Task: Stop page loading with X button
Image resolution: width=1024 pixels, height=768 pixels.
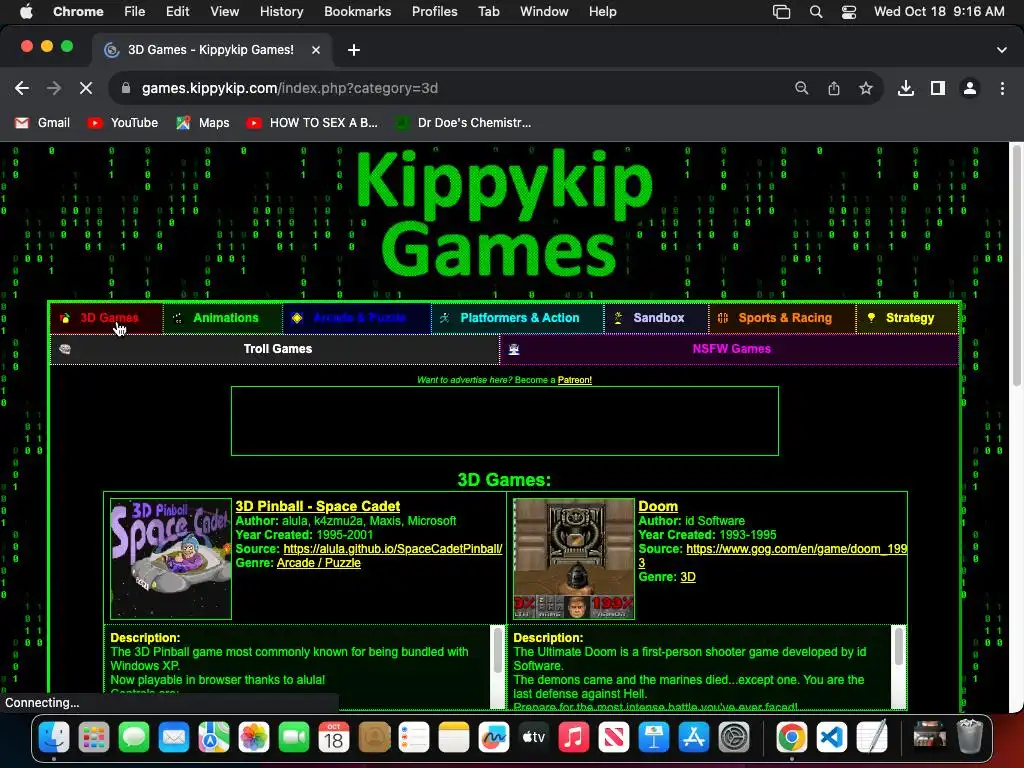Action: click(x=86, y=88)
